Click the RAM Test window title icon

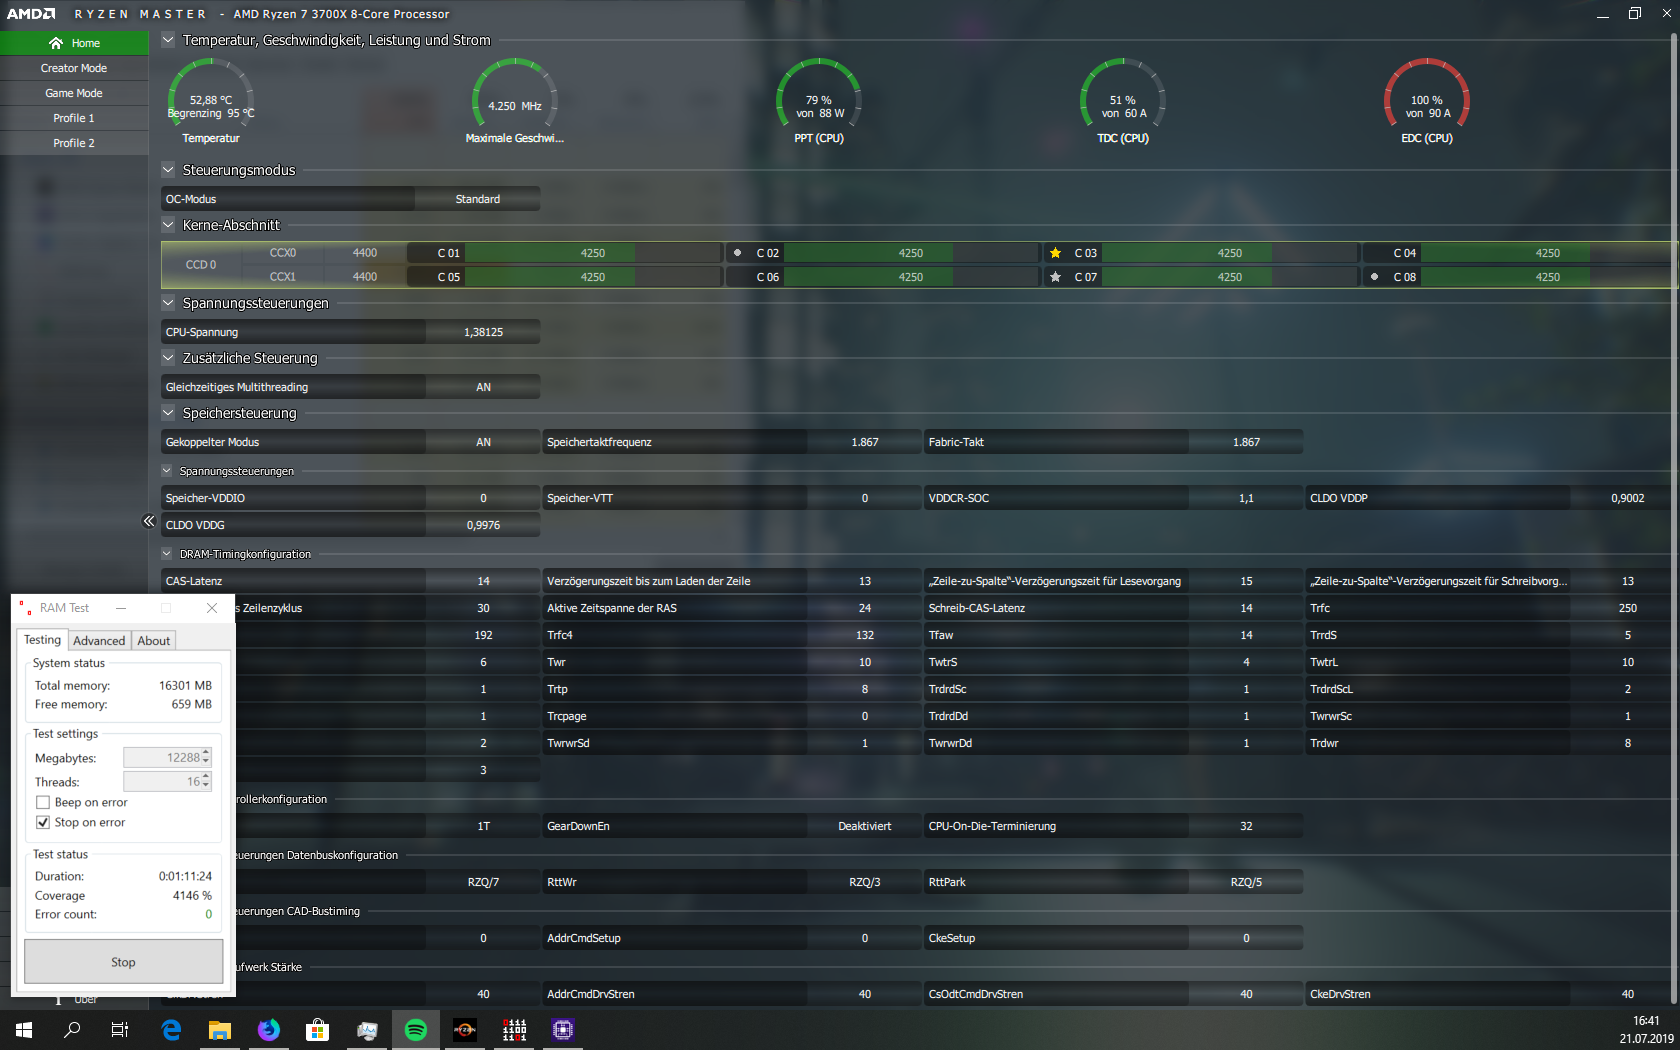click(25, 608)
